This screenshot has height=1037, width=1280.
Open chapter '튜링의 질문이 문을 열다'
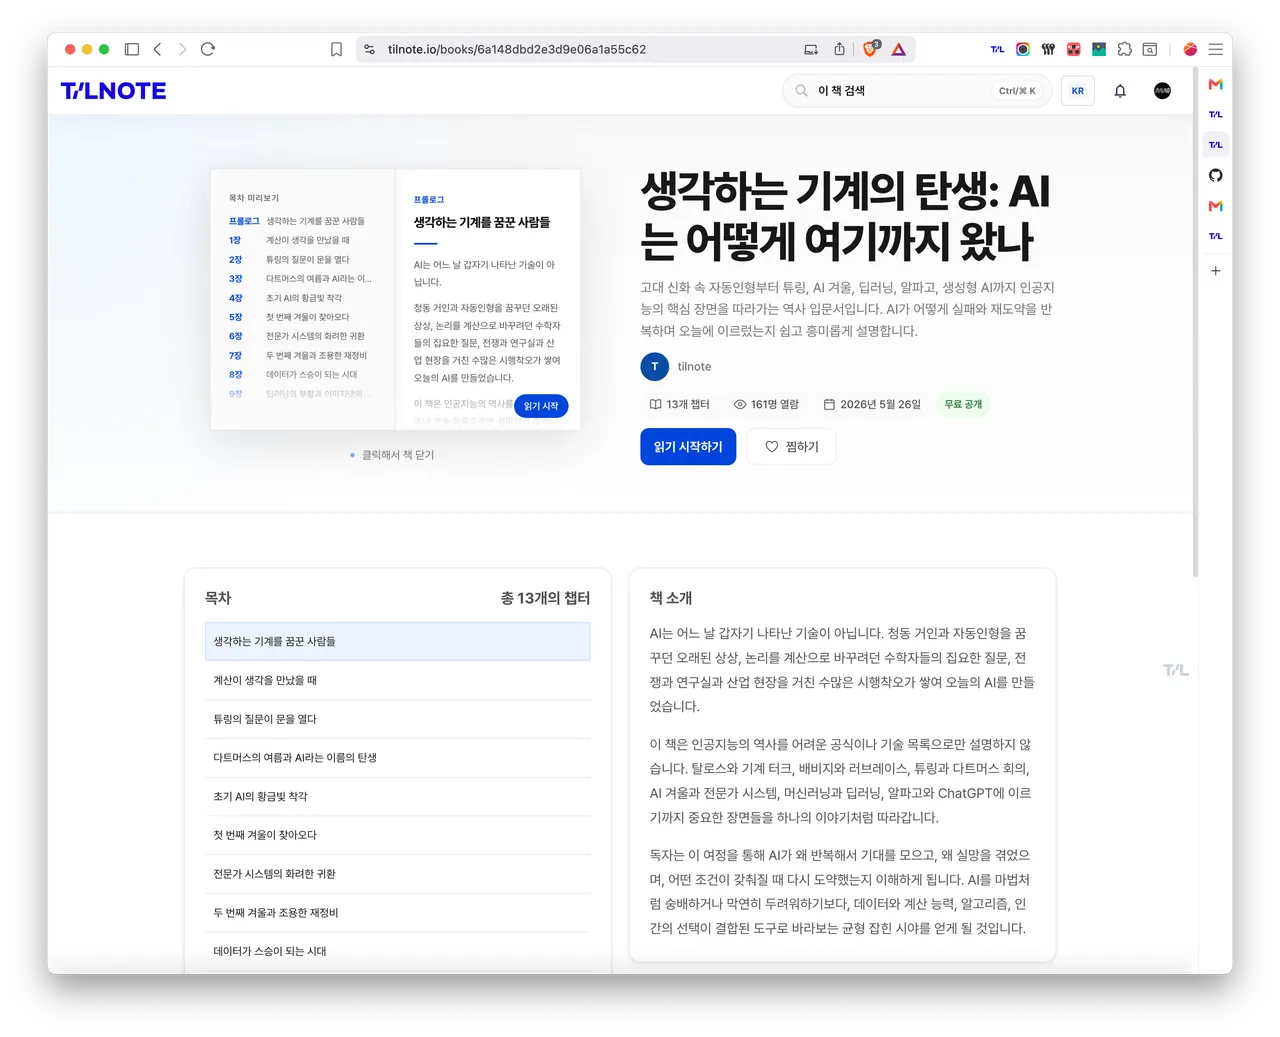tap(398, 719)
